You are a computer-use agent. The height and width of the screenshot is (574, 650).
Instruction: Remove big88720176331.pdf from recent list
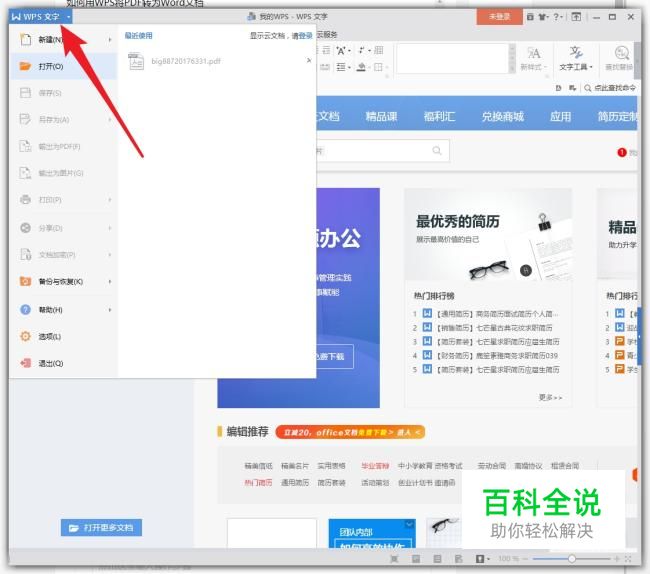coord(309,61)
